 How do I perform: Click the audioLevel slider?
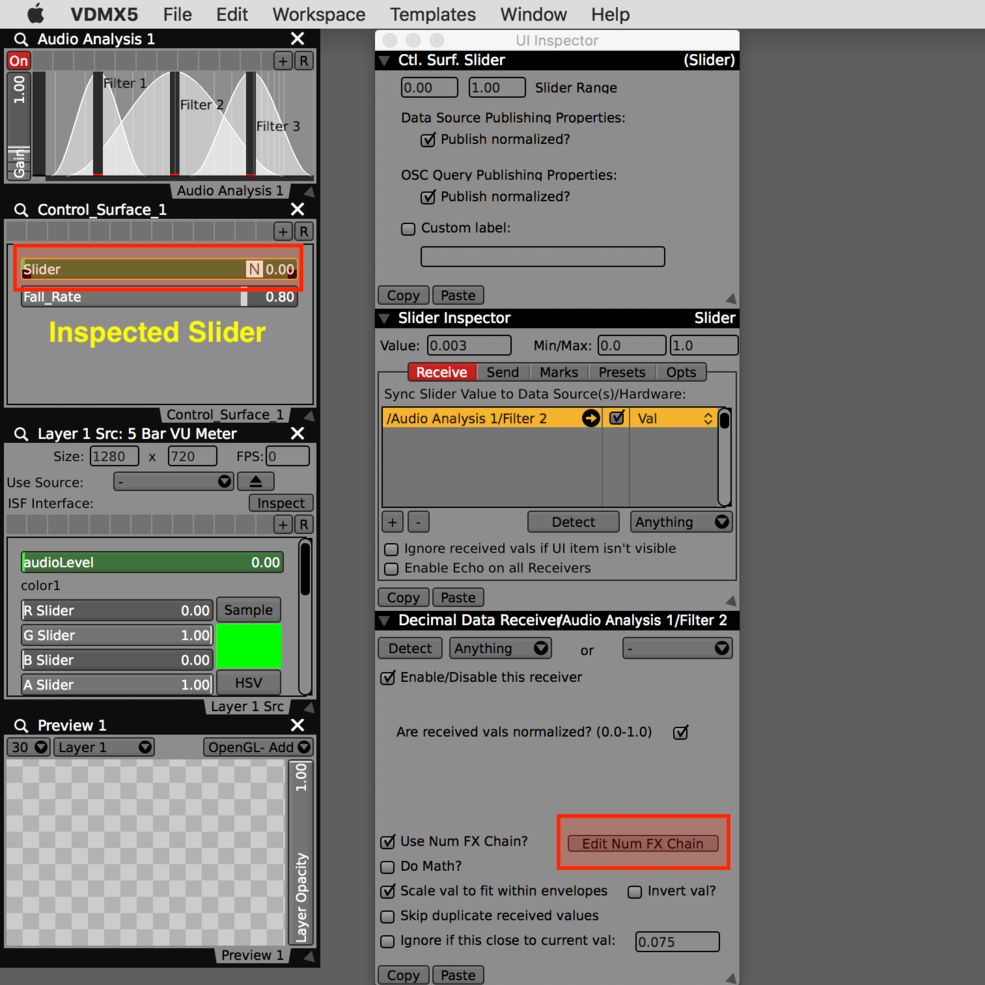point(152,562)
